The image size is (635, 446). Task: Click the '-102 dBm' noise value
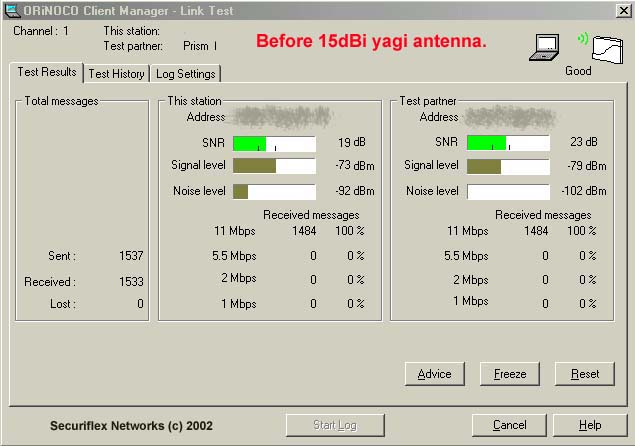(x=584, y=191)
